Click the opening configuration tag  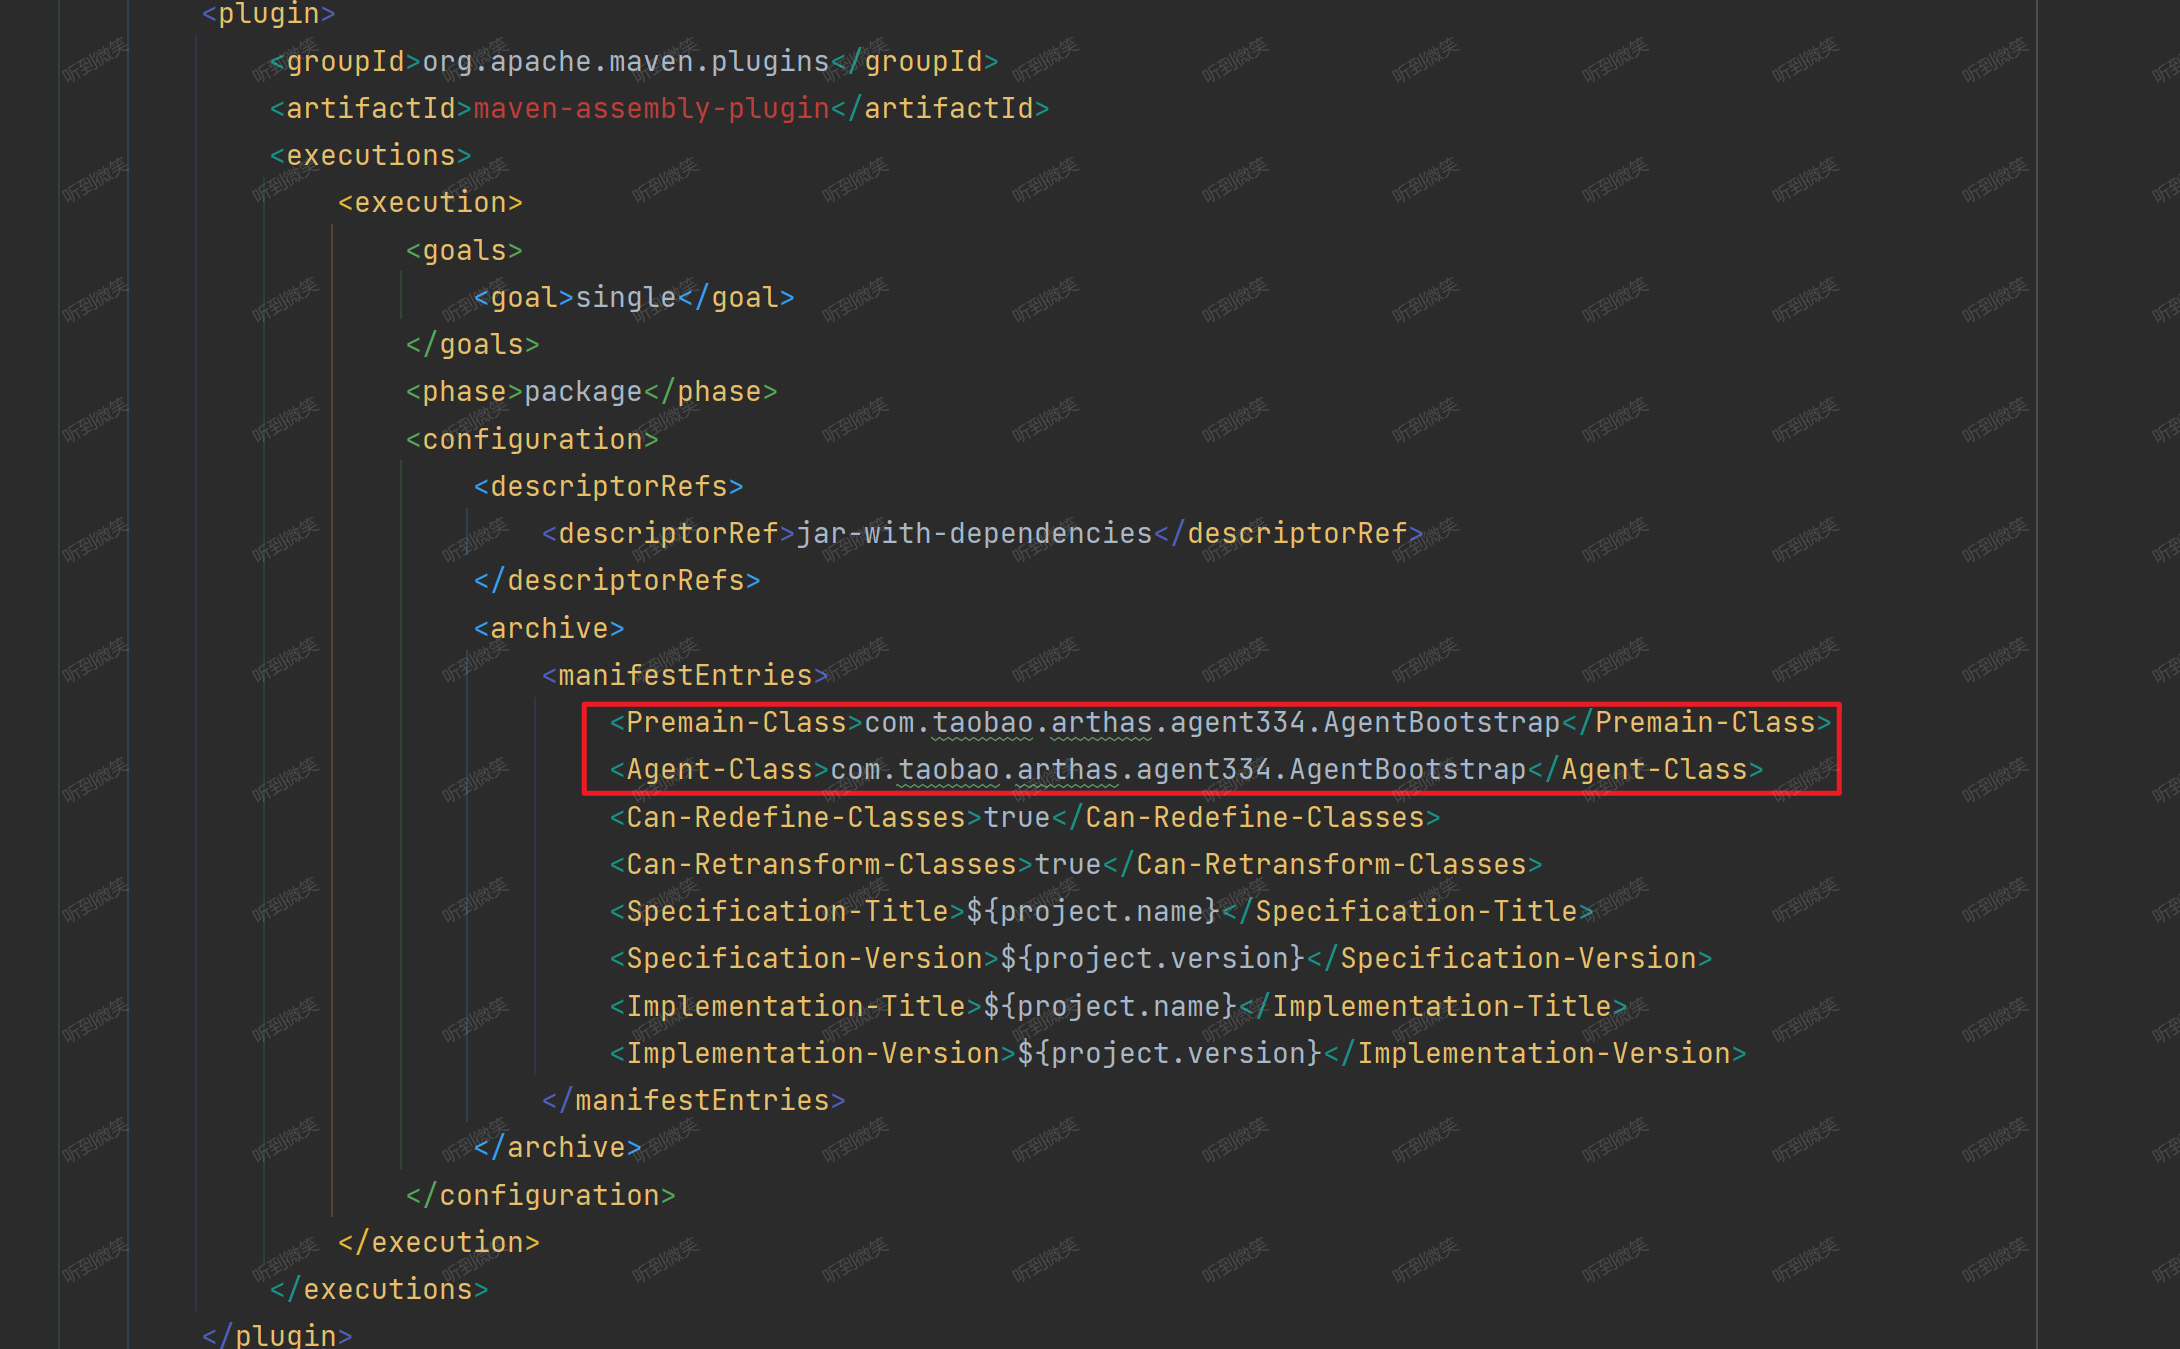(532, 439)
